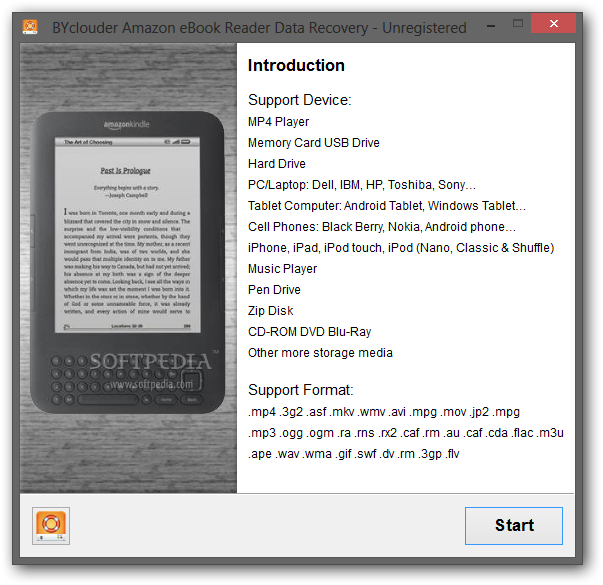Screen dimensions: 603x585
Task: Click the '.mp3 .ogg .ogm' formats line
Action: click(x=406, y=433)
